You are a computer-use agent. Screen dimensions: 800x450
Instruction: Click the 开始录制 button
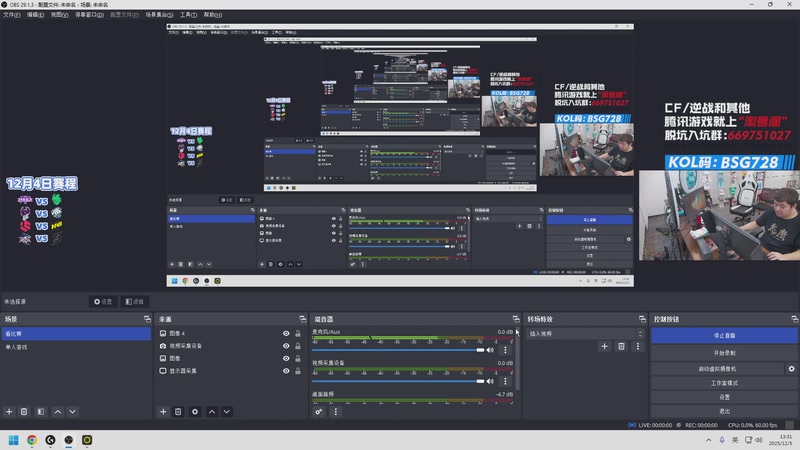(724, 353)
